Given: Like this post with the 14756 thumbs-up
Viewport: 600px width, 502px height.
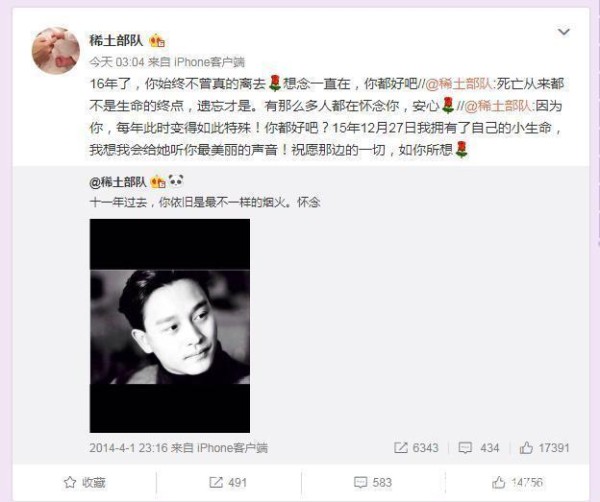Looking at the screenshot, I should tap(517, 482).
